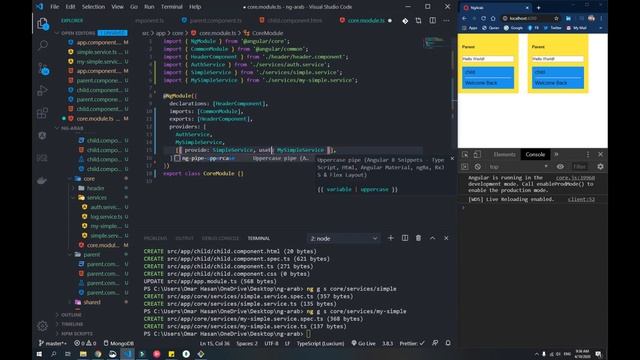This screenshot has height=360, width=640.
Task: Click the errors and warnings count in status bar
Action: [x=85, y=343]
